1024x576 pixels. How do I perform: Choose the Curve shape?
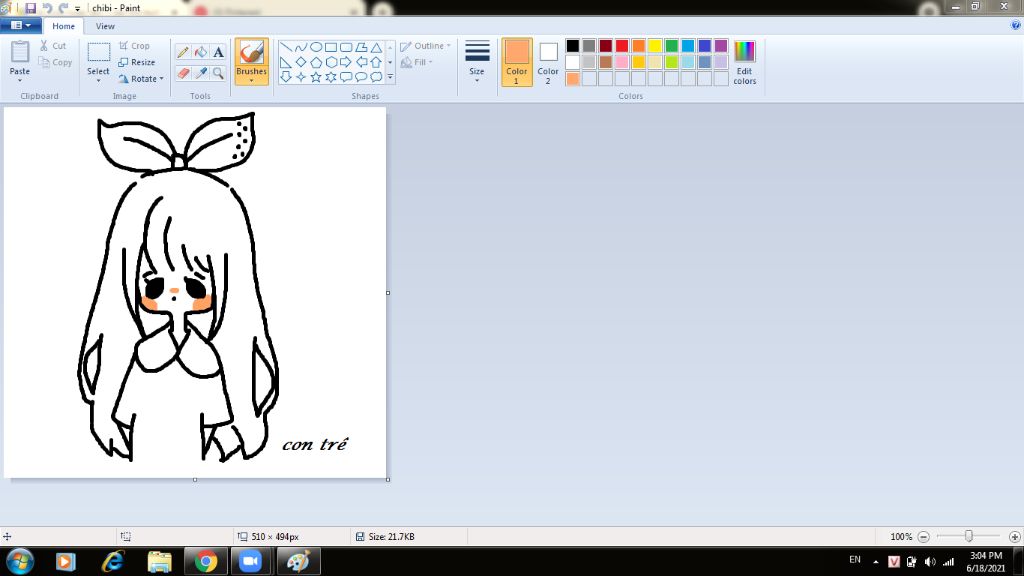[x=300, y=48]
